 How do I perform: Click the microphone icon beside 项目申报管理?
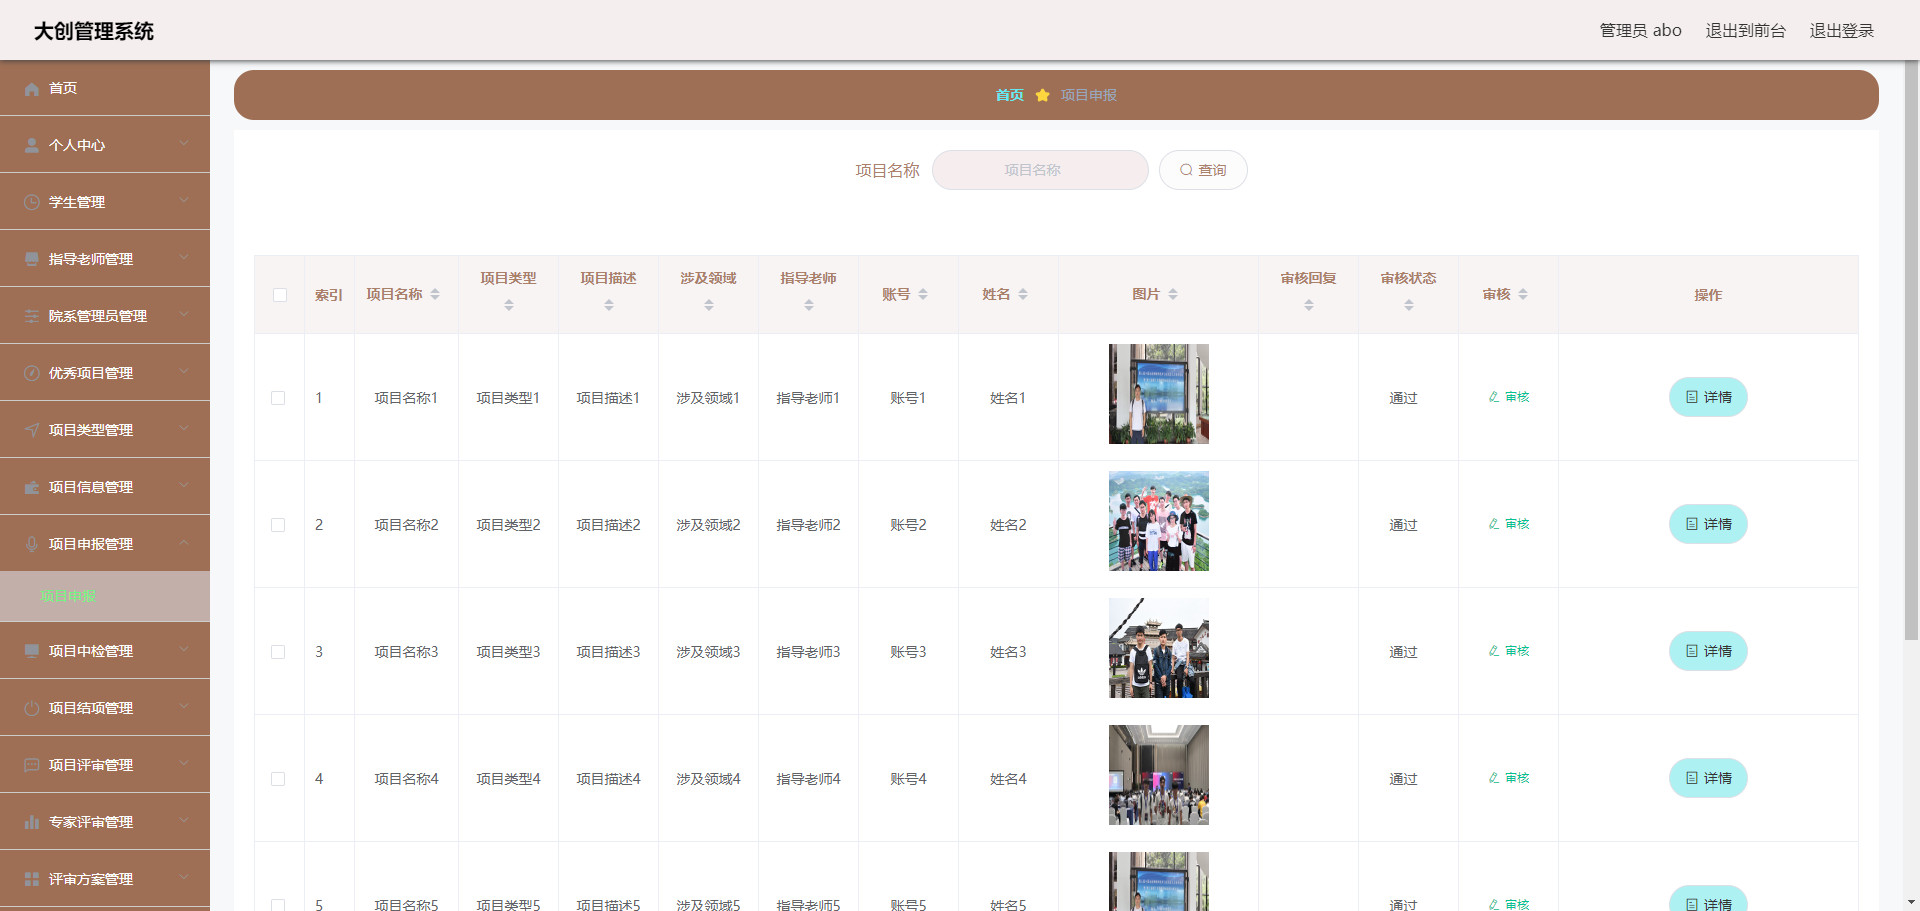(x=32, y=545)
